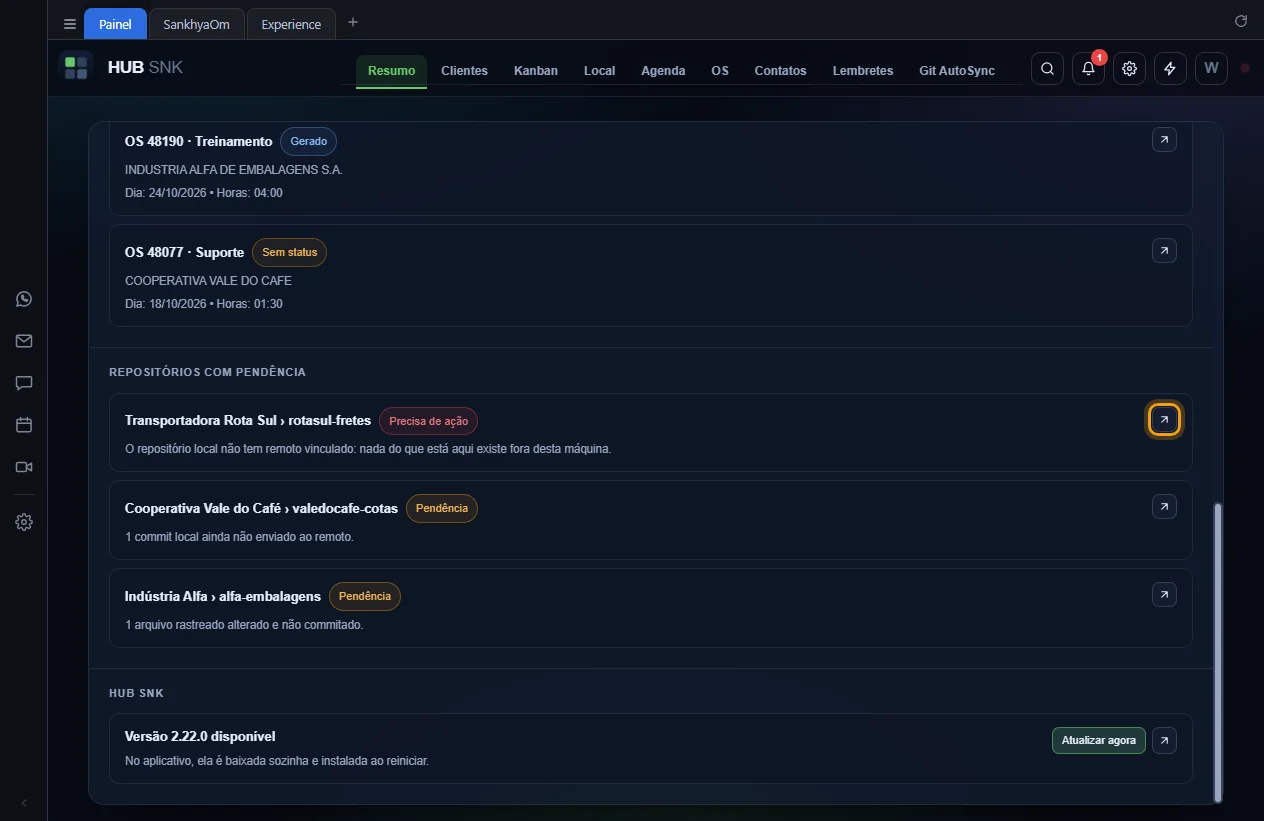This screenshot has height=821, width=1264.
Task: Click the HUB SNK logo icon
Action: [76, 68]
